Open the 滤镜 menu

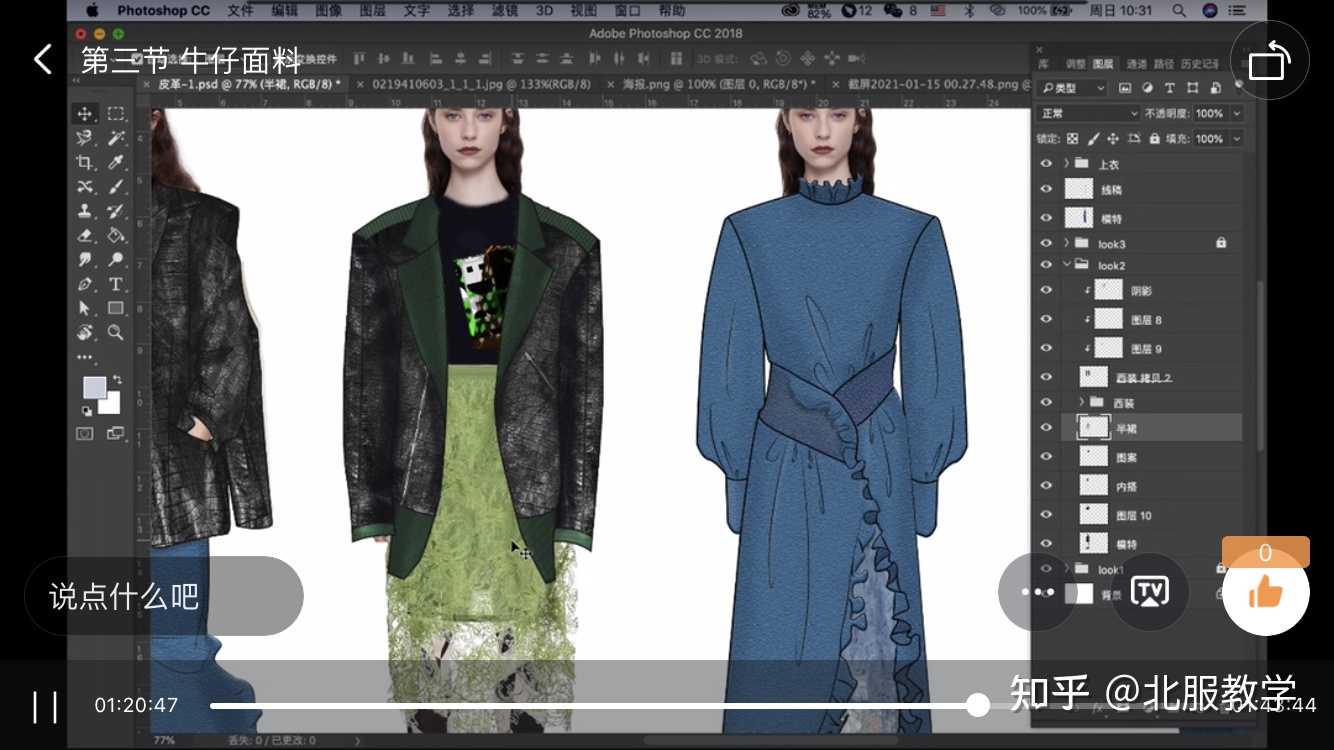505,11
